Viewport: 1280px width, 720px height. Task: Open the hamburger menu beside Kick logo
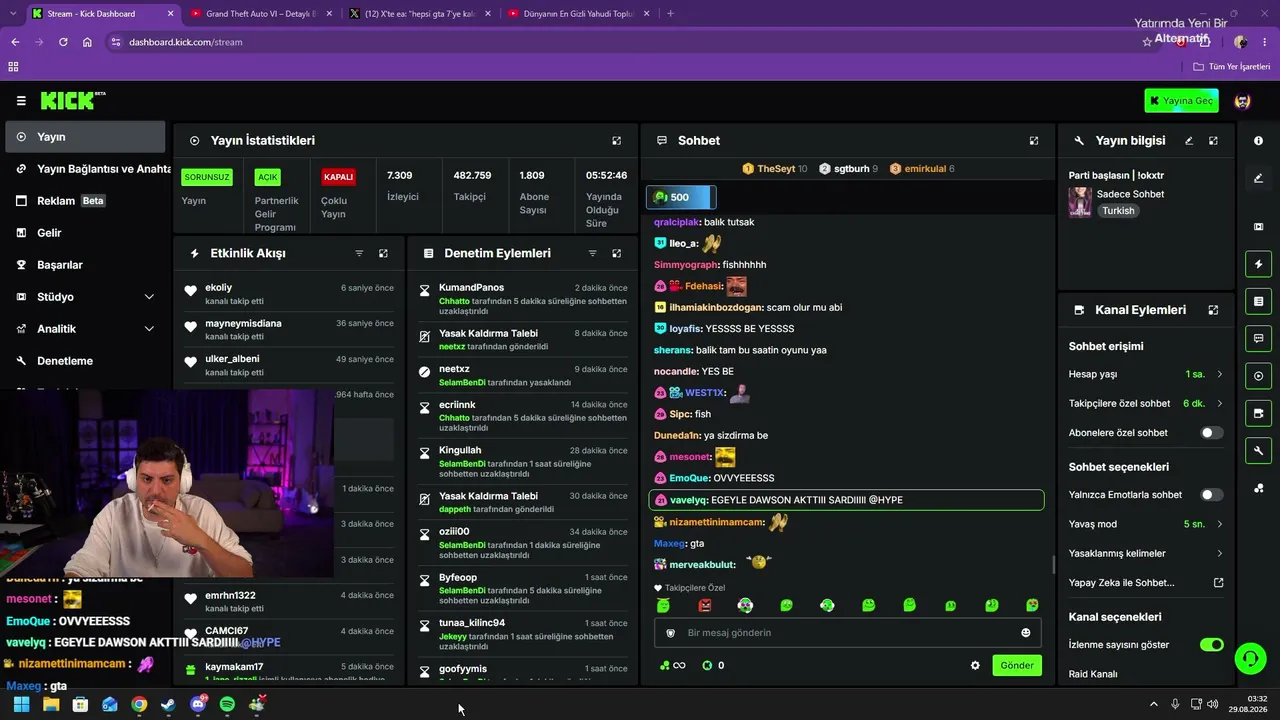tap(21, 101)
